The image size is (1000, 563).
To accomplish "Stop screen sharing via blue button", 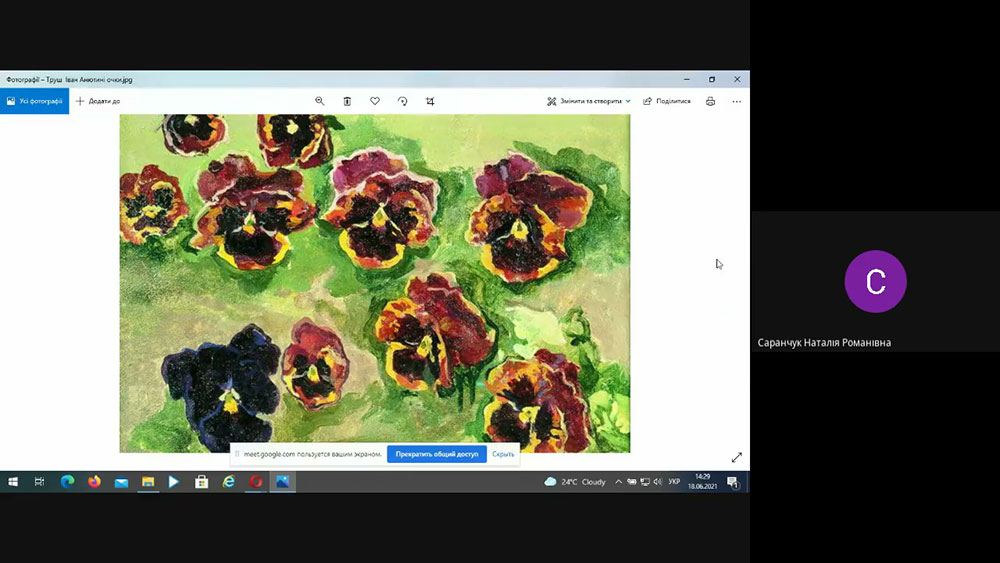I will coord(437,454).
